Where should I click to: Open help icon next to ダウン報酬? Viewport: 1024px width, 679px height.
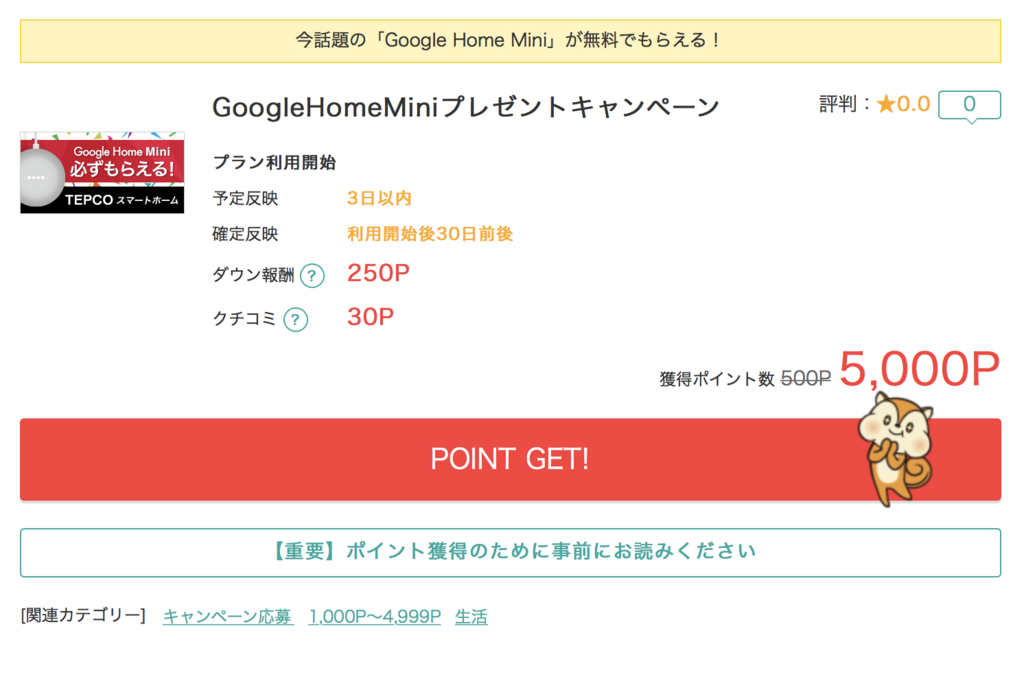pyautogui.click(x=312, y=276)
